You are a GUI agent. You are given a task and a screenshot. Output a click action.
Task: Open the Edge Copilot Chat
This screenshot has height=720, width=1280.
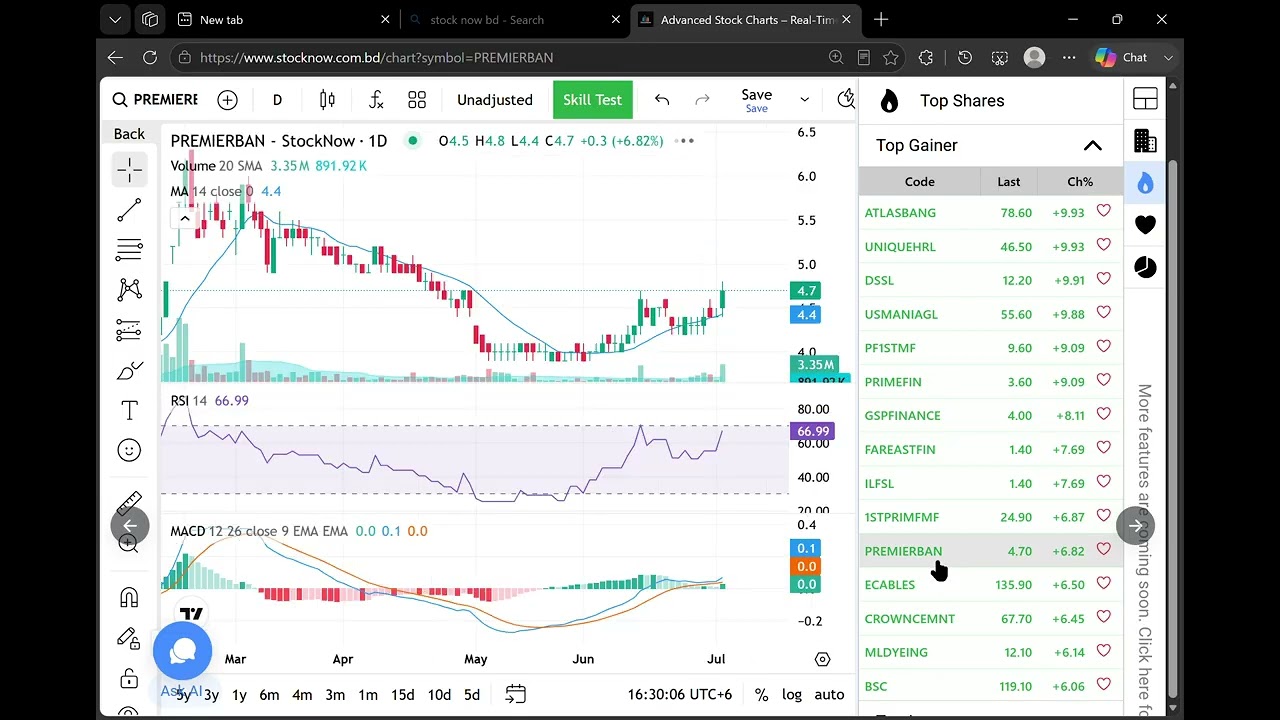pos(1122,58)
